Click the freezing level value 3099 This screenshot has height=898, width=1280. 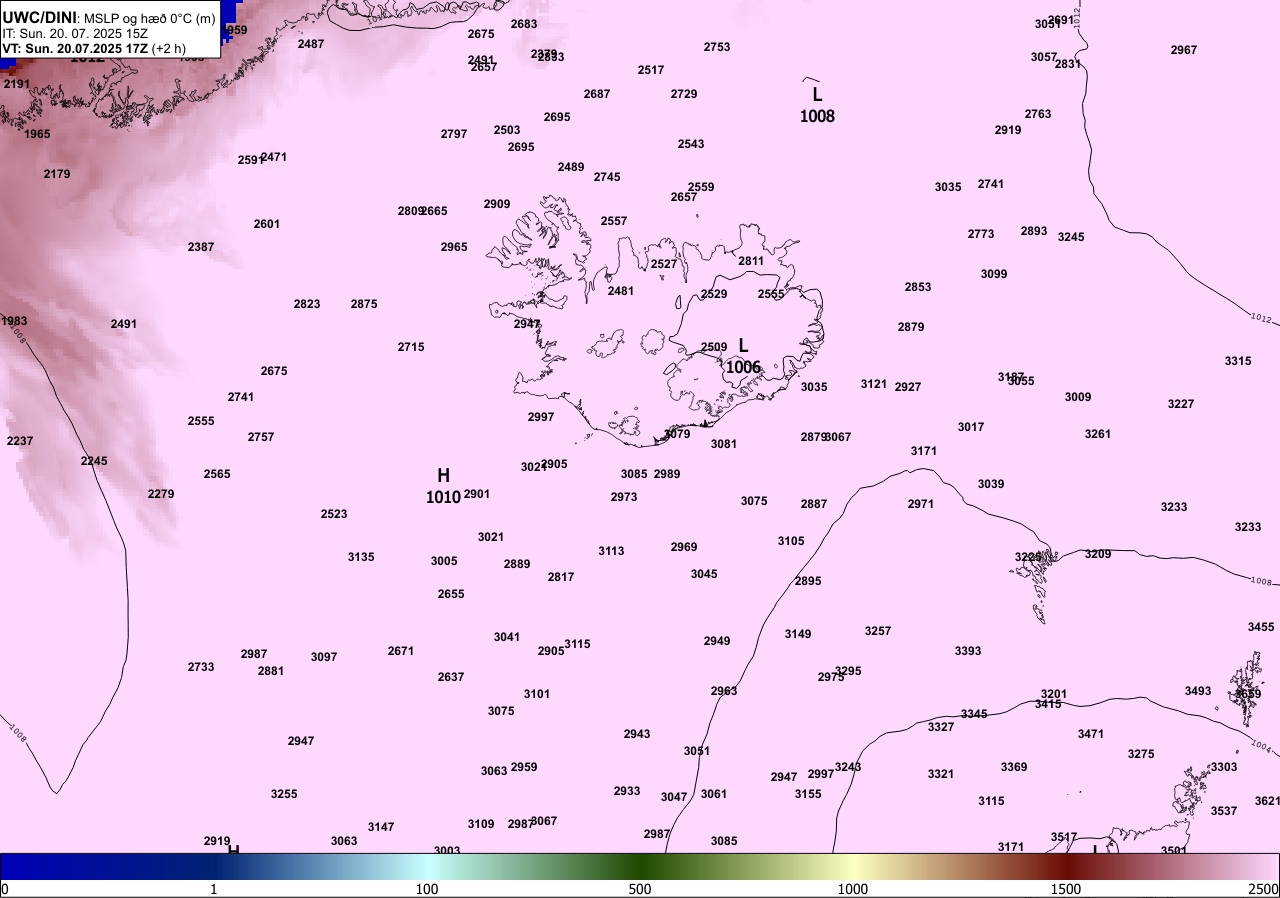coord(994,274)
